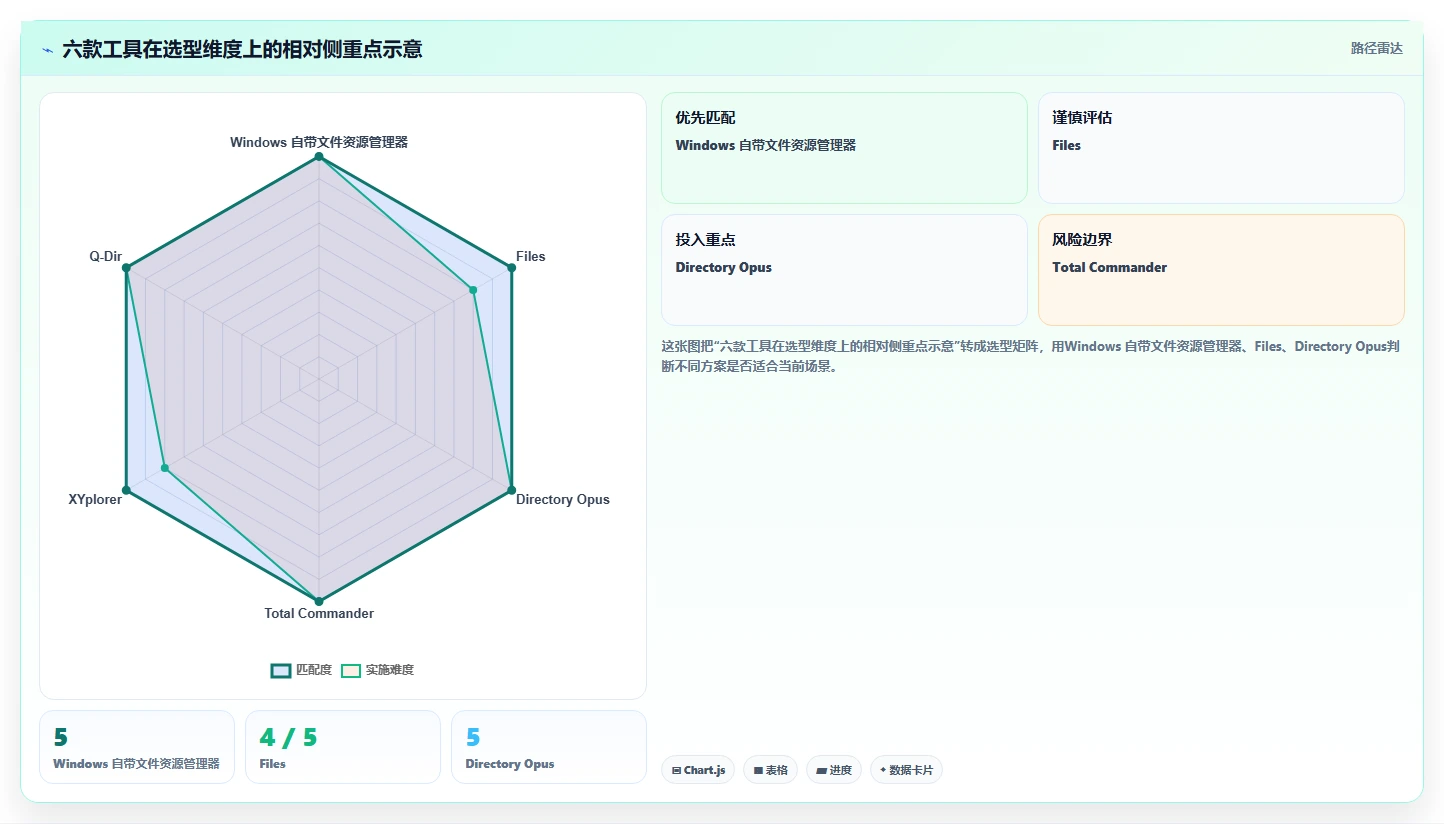
Task: Click the XYplorer axis label on the radar
Action: (x=95, y=499)
